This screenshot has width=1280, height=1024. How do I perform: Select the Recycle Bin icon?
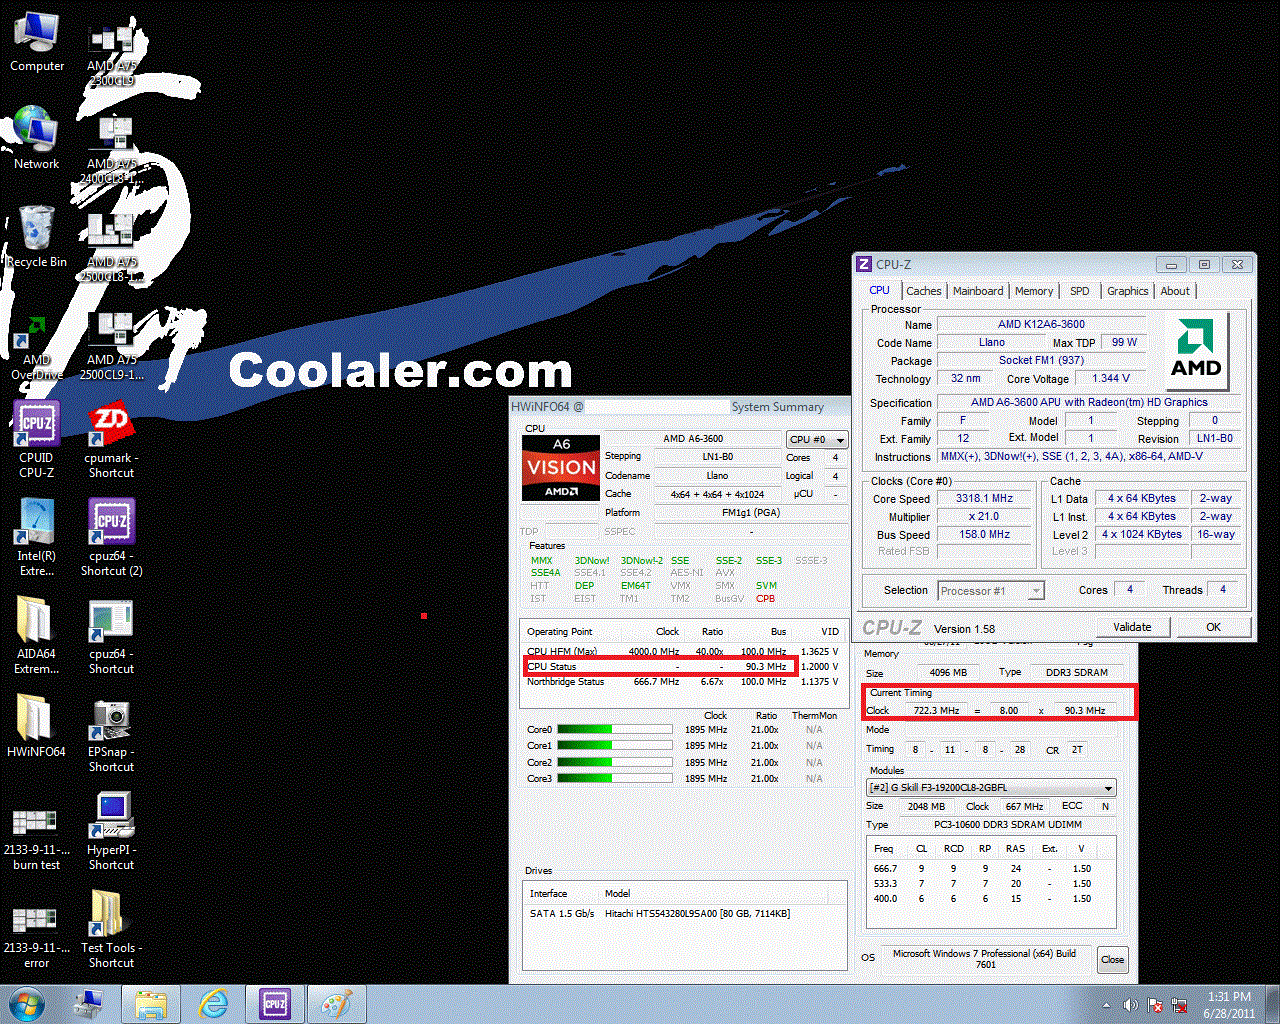[x=37, y=237]
